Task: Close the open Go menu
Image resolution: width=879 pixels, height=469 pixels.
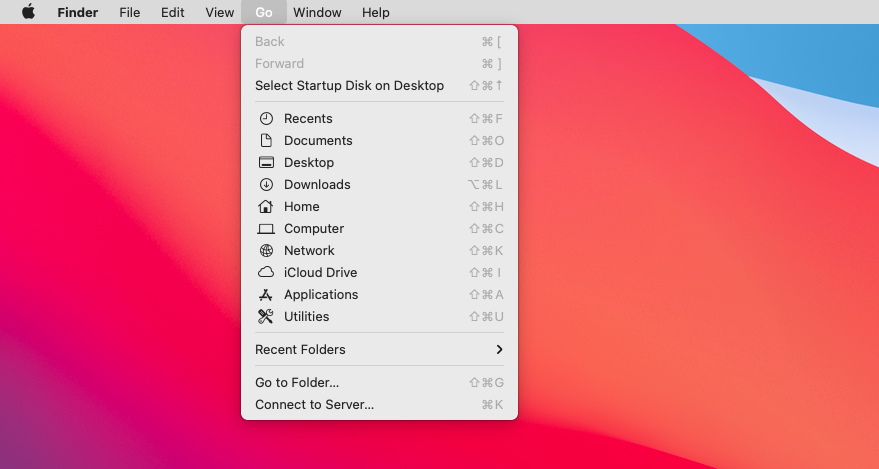Action: point(263,12)
